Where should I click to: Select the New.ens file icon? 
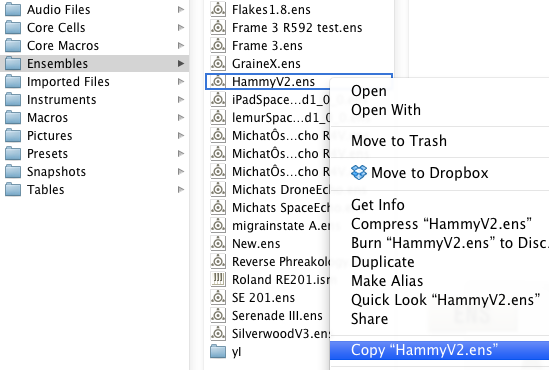tap(218, 243)
